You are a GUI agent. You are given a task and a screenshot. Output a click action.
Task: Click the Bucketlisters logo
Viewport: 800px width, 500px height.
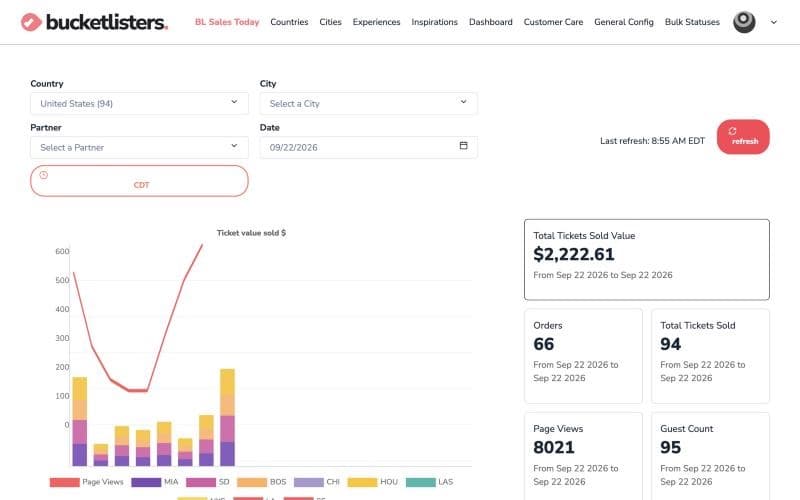tap(94, 22)
